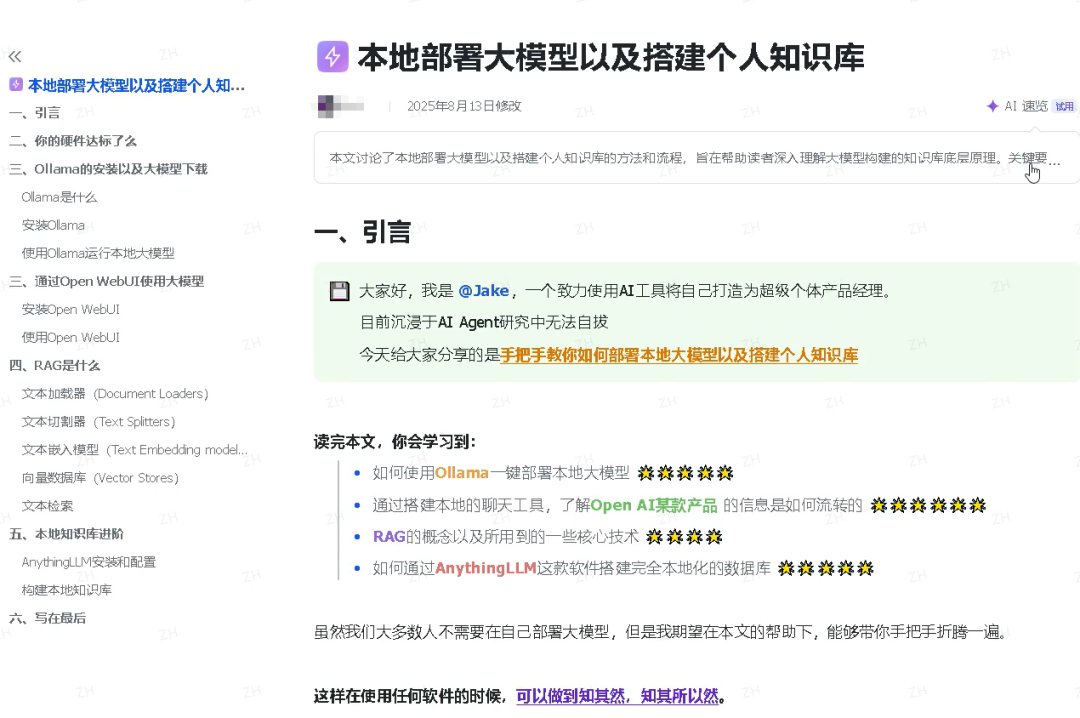Click the small purple icon next to the sidebar document title
The width and height of the screenshot is (1080, 718).
pyautogui.click(x=16, y=85)
